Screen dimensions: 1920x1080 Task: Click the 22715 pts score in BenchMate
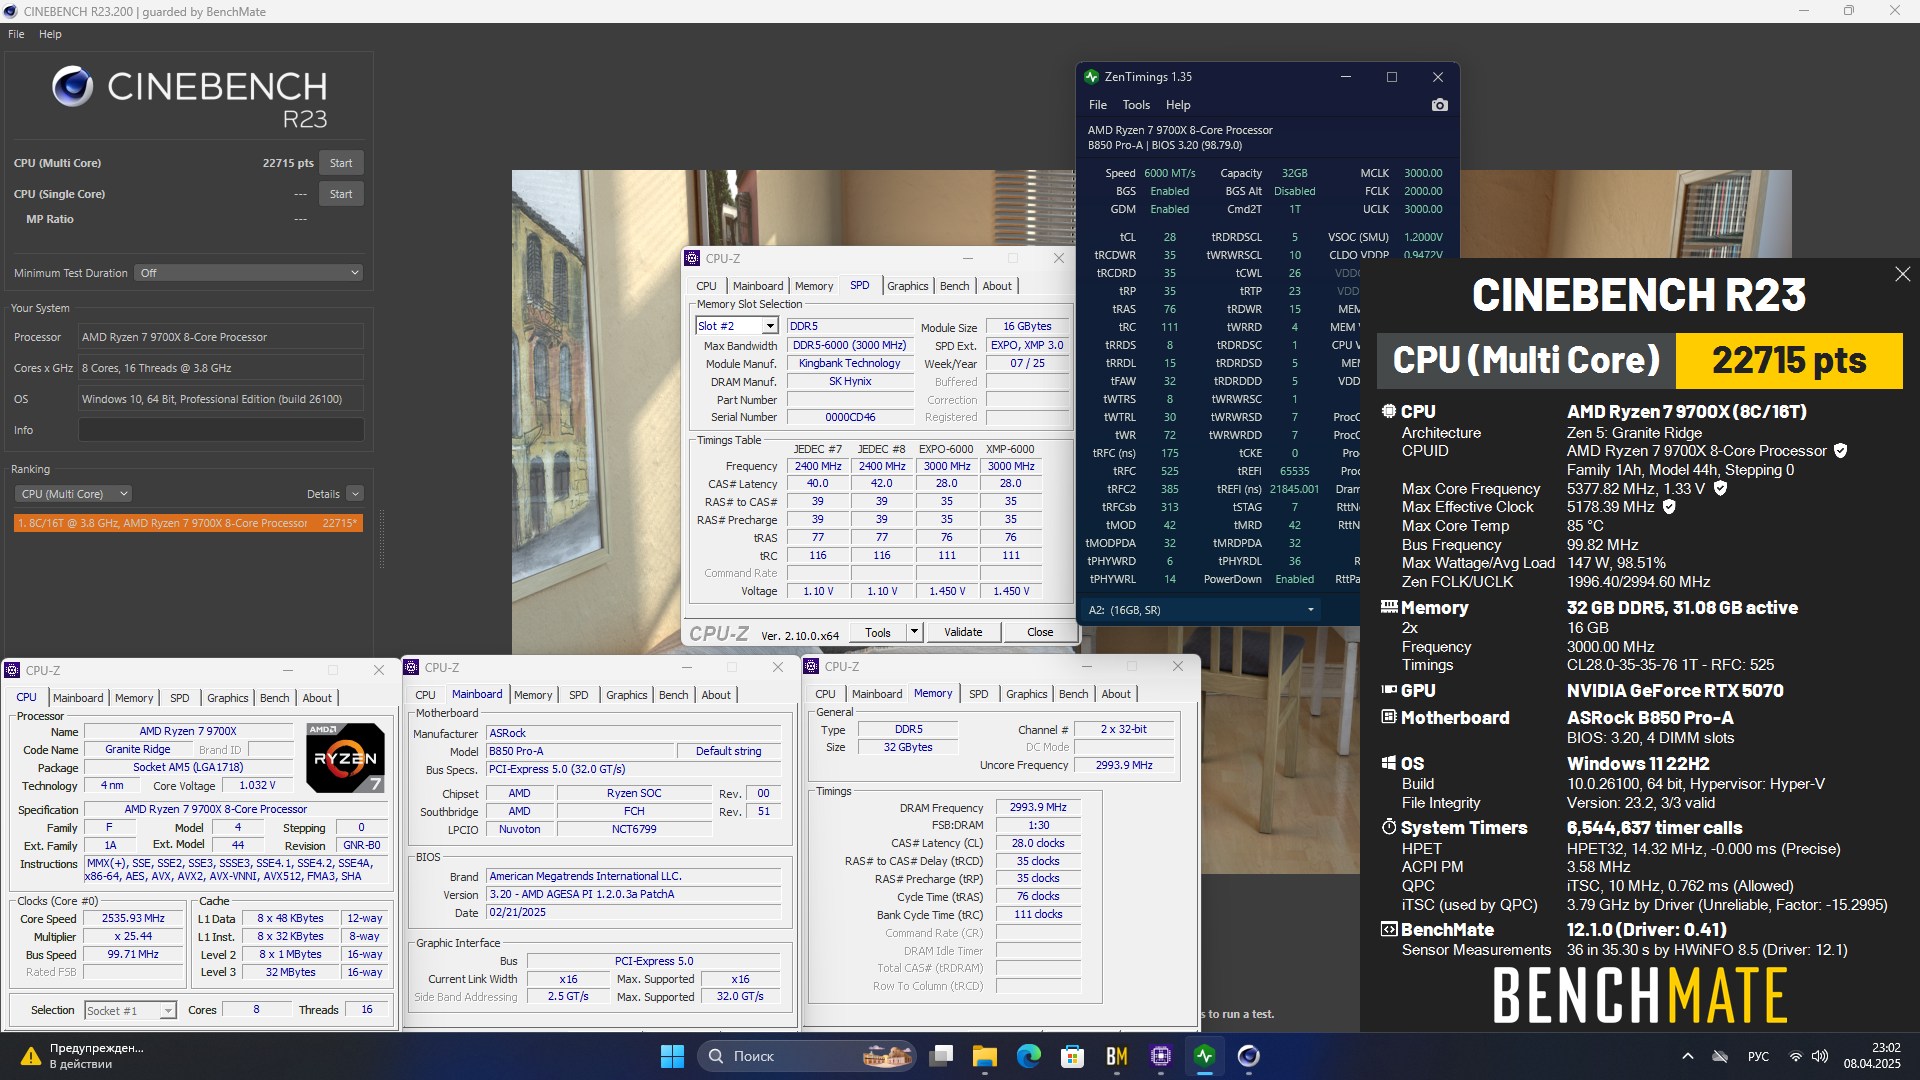click(x=1789, y=360)
